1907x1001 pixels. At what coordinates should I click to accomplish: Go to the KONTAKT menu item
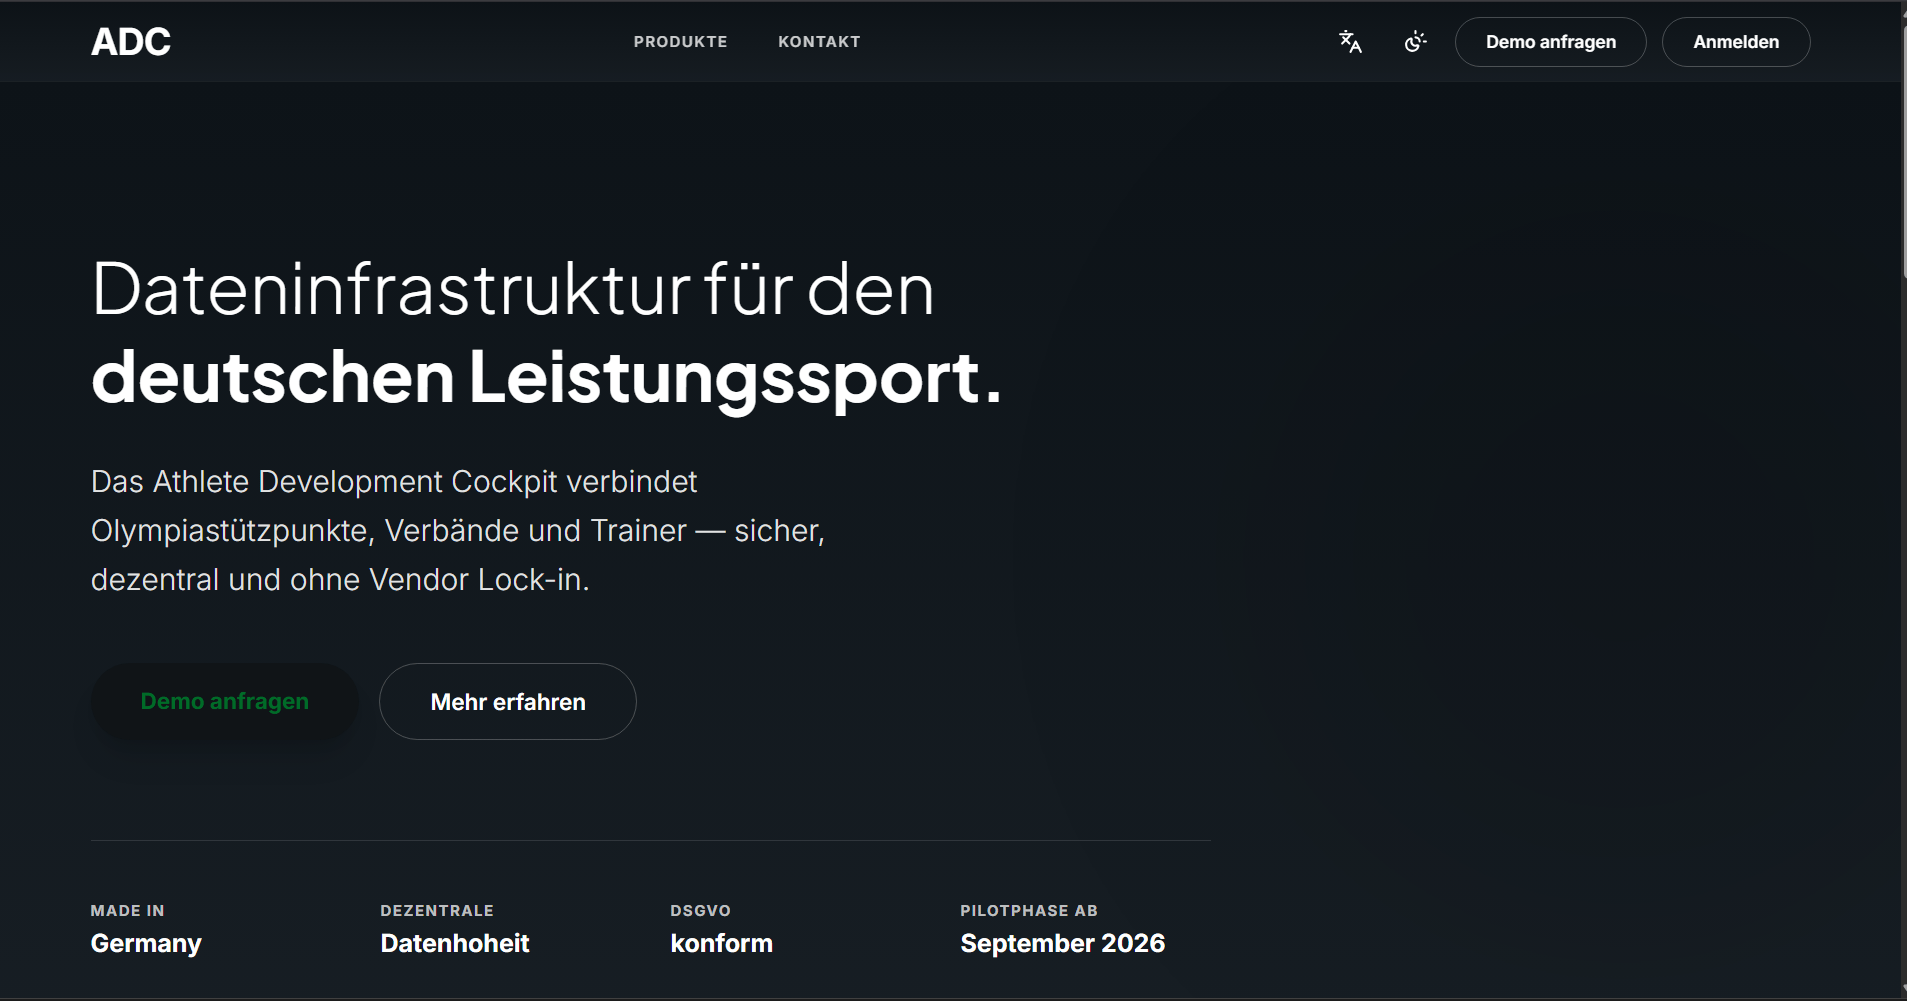tap(819, 42)
